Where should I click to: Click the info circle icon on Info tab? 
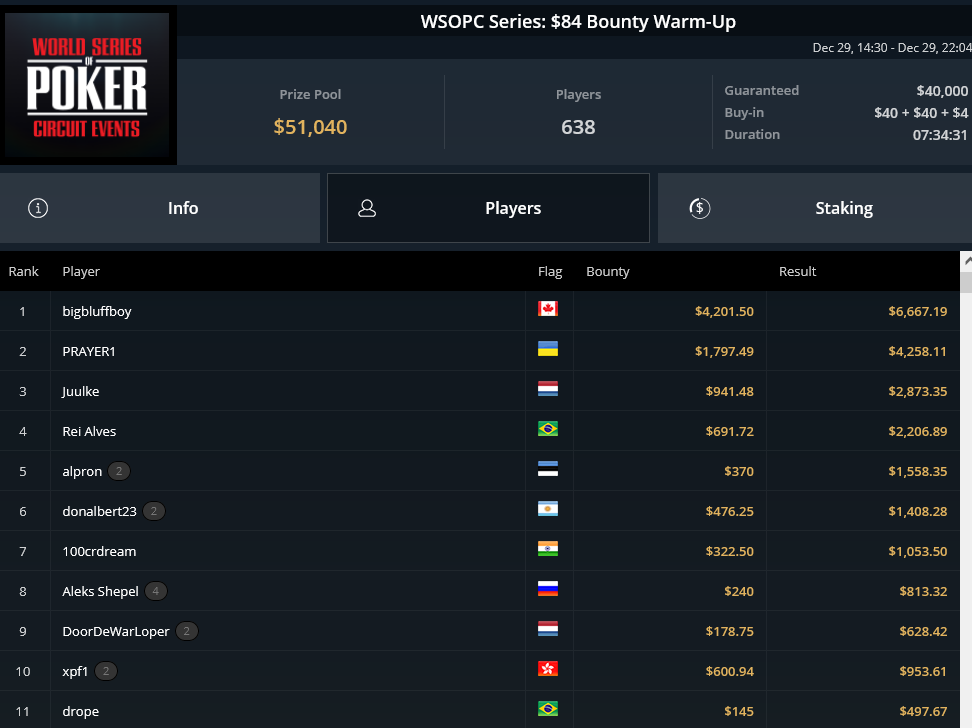pyautogui.click(x=38, y=208)
